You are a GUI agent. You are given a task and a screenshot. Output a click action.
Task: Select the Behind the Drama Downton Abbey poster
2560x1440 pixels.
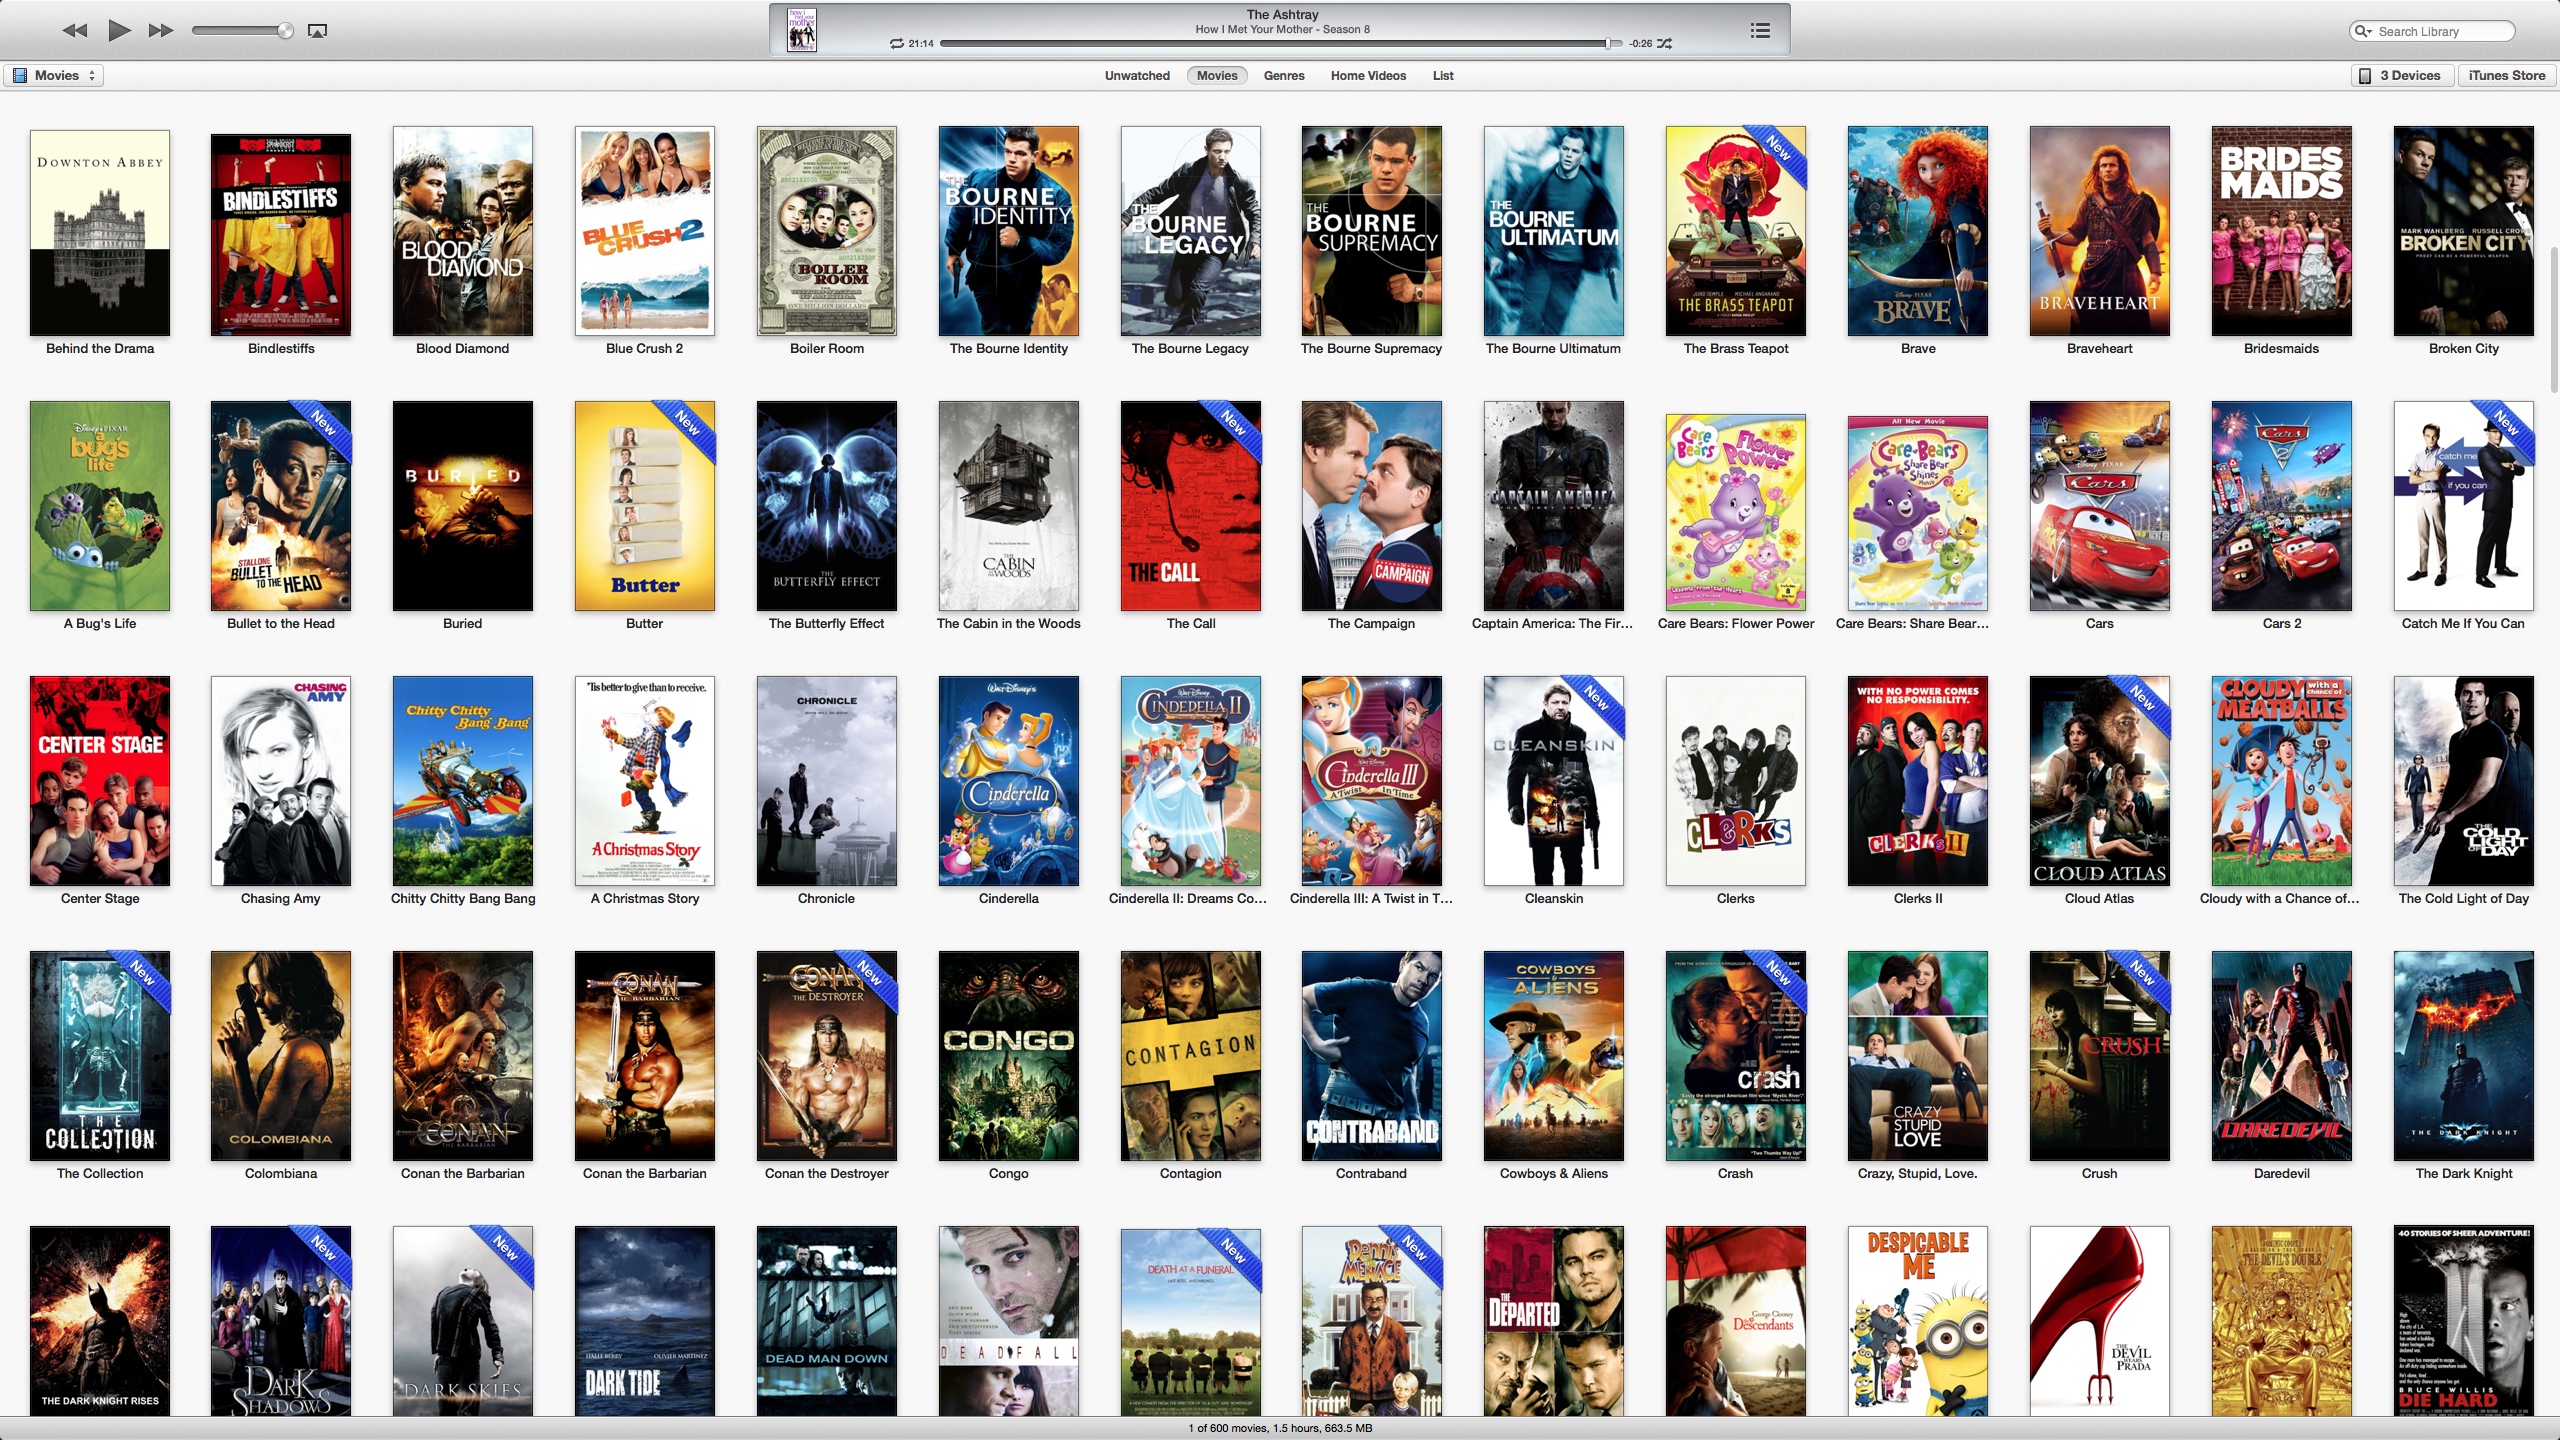[100, 232]
